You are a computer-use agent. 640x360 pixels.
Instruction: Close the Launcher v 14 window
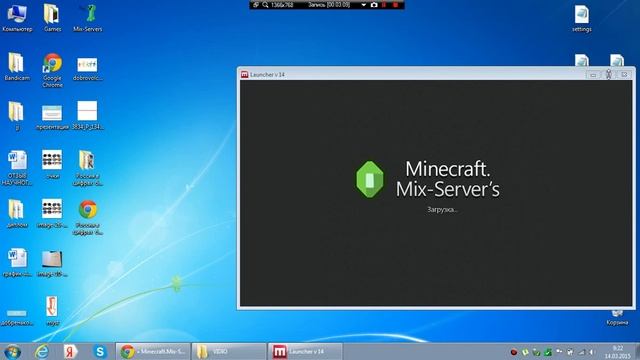(624, 75)
